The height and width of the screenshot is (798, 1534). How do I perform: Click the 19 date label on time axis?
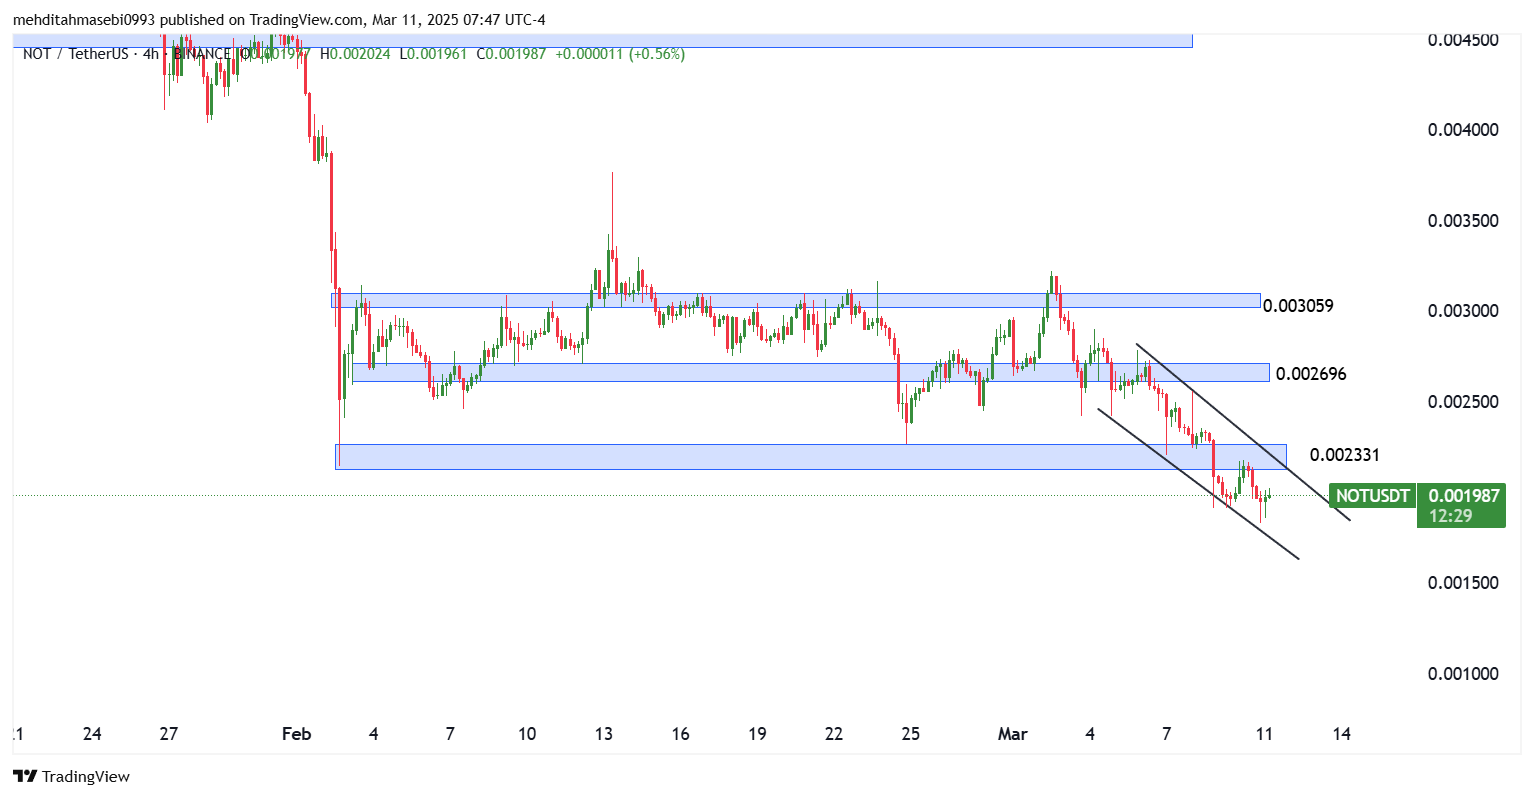click(x=757, y=734)
